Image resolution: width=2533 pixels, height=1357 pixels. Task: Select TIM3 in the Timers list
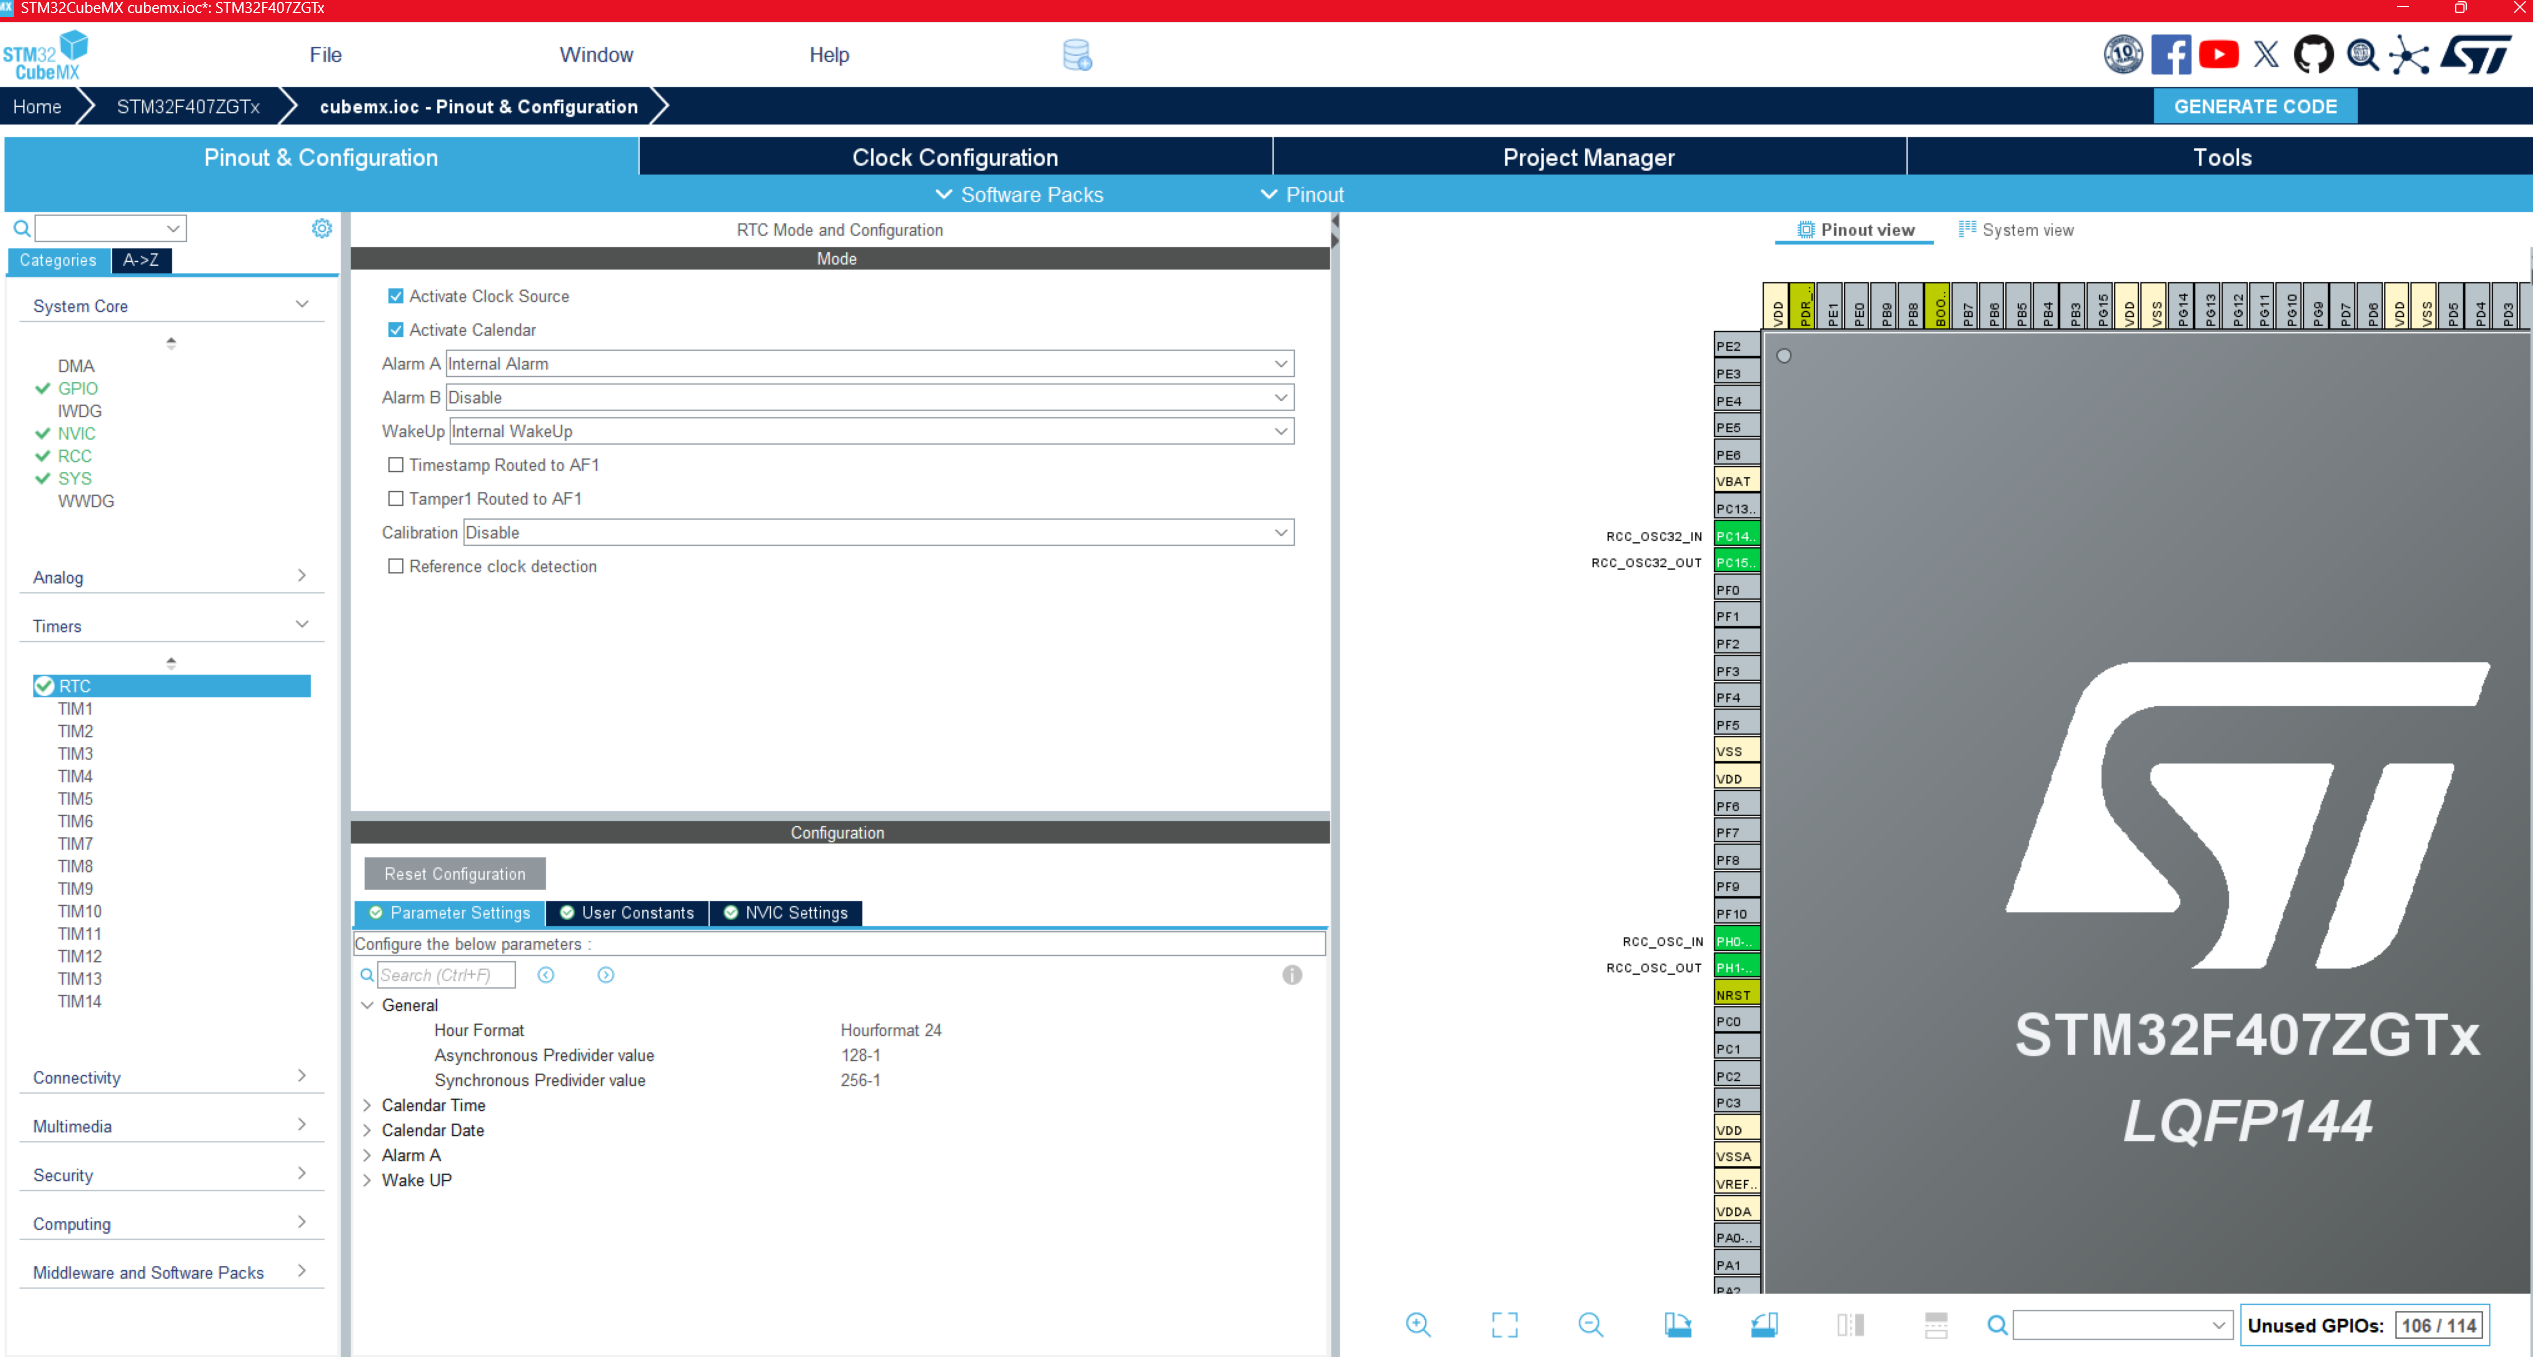(x=75, y=753)
